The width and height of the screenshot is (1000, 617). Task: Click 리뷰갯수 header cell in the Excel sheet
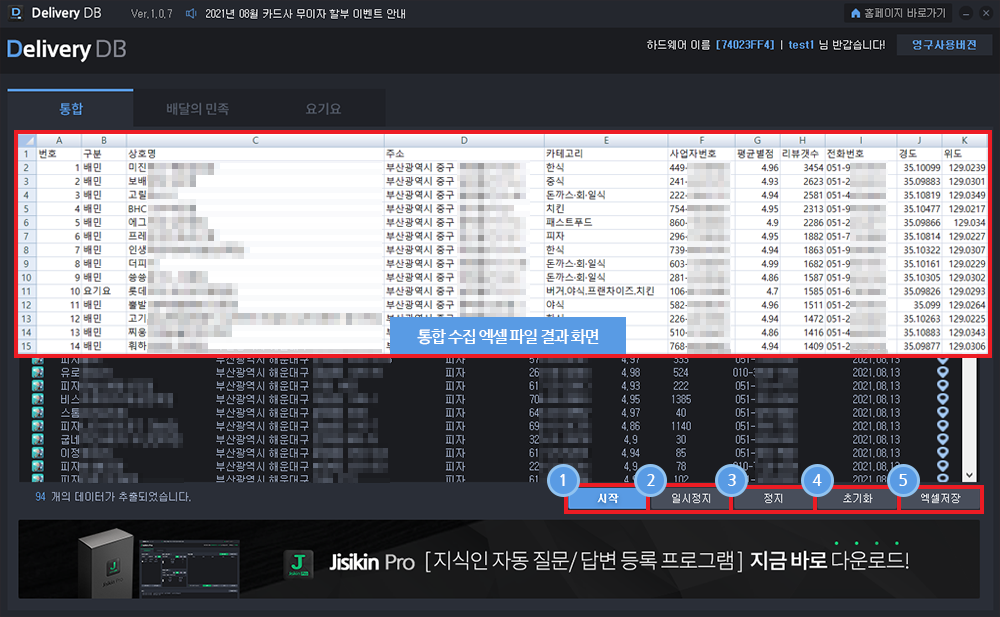tap(800, 154)
